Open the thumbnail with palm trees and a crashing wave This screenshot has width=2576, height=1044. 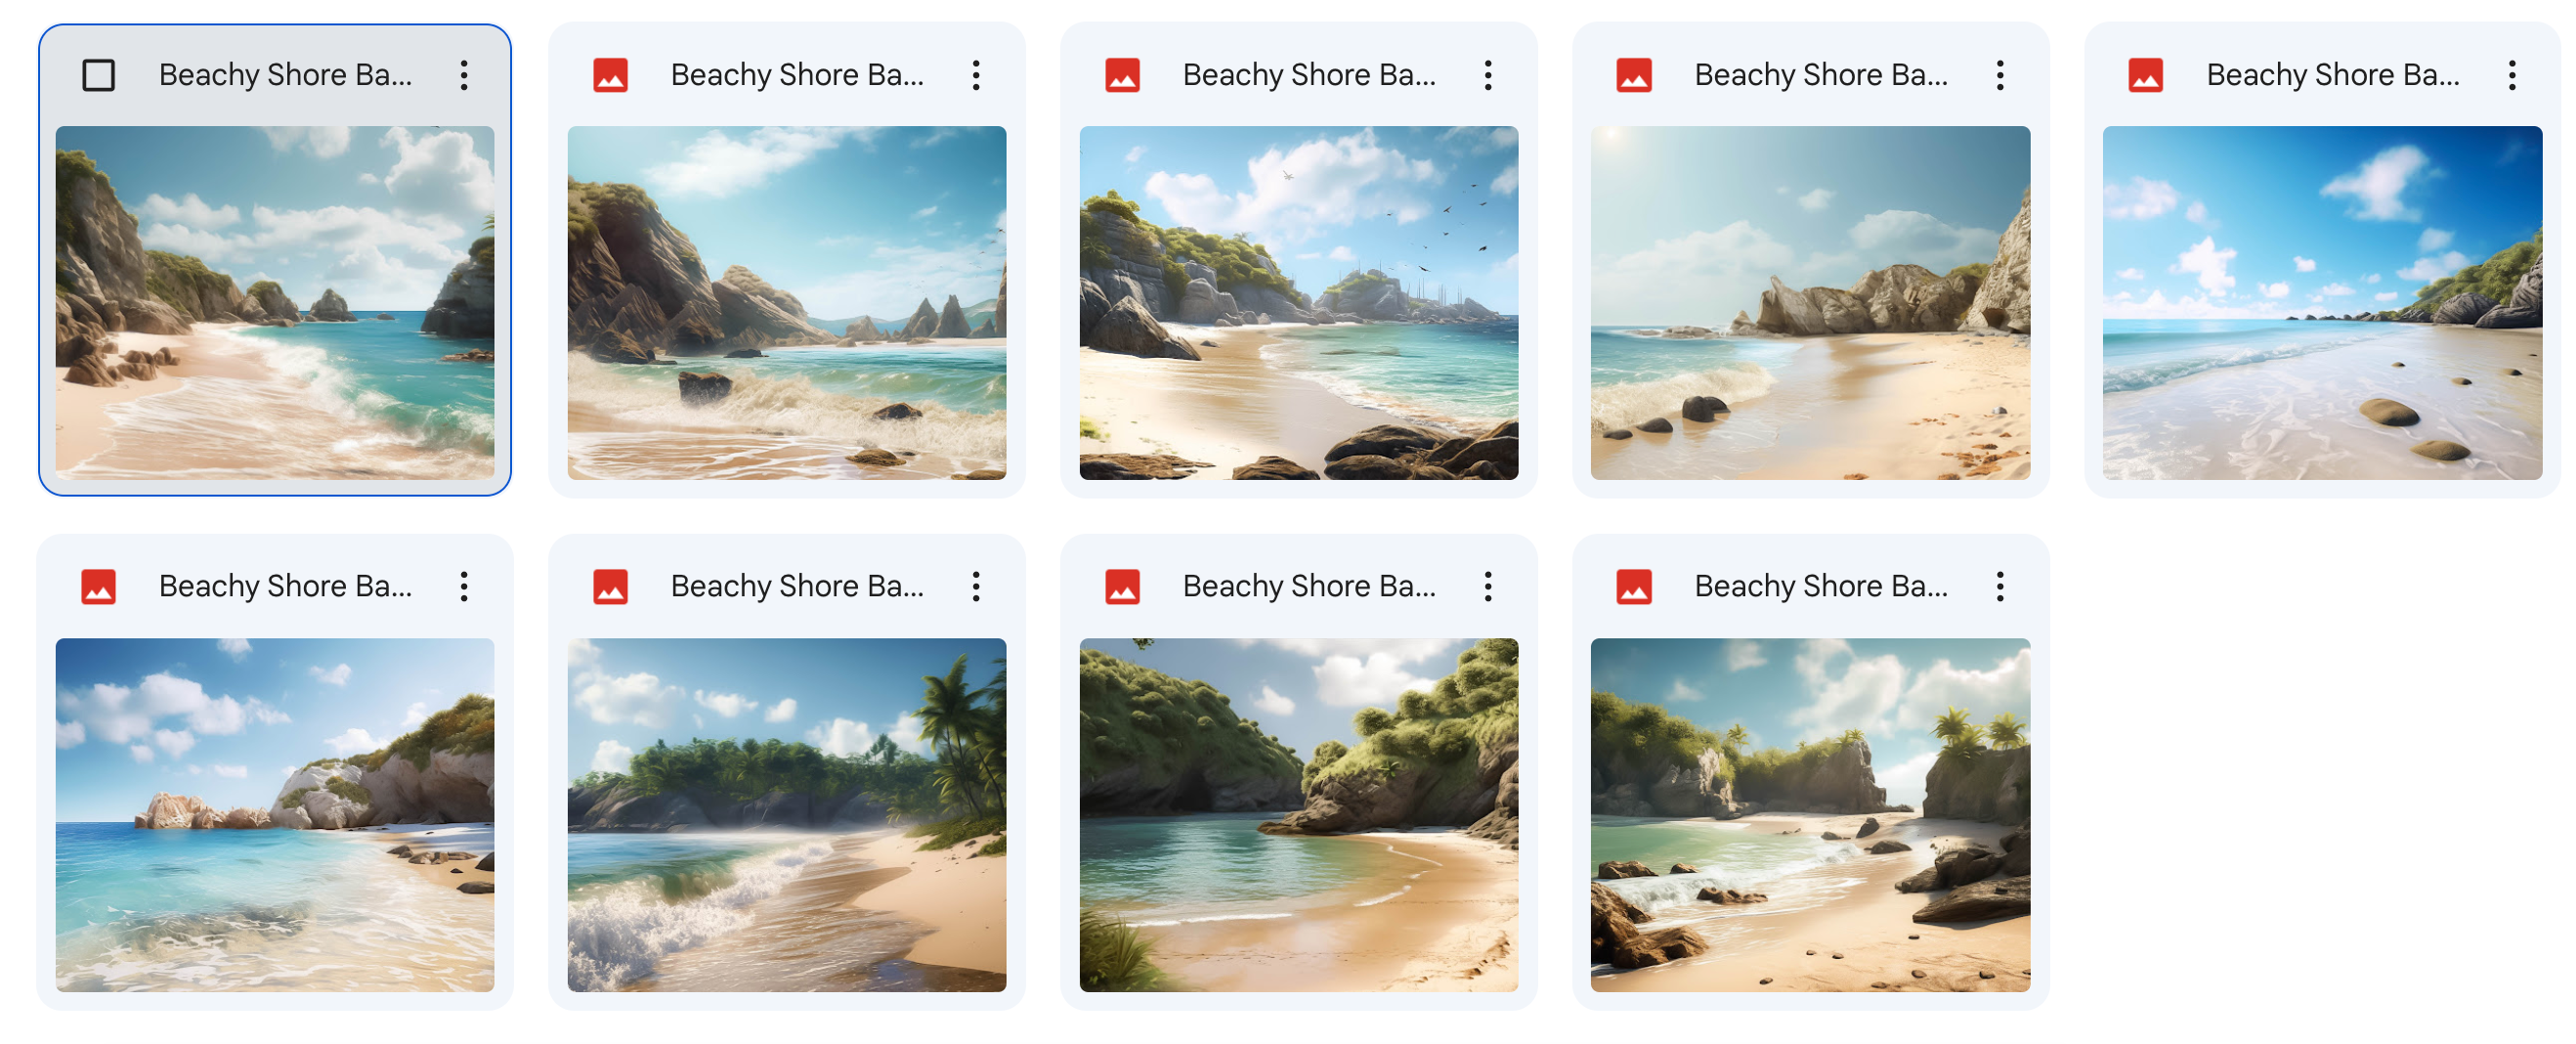[787, 815]
